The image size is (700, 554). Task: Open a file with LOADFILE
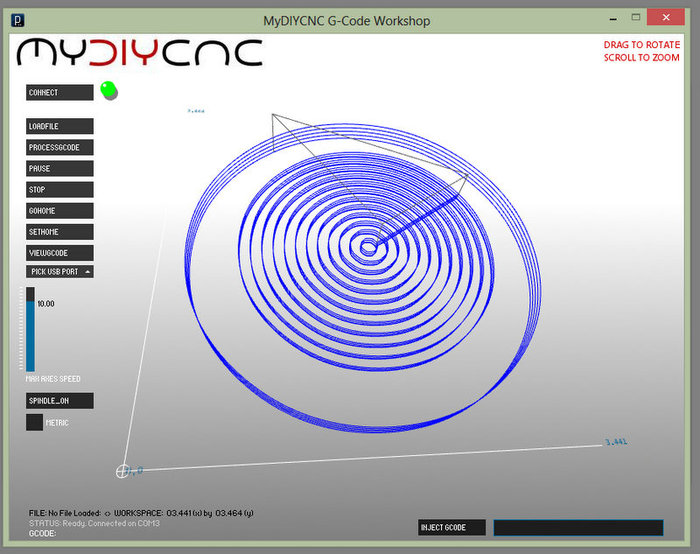(x=59, y=126)
